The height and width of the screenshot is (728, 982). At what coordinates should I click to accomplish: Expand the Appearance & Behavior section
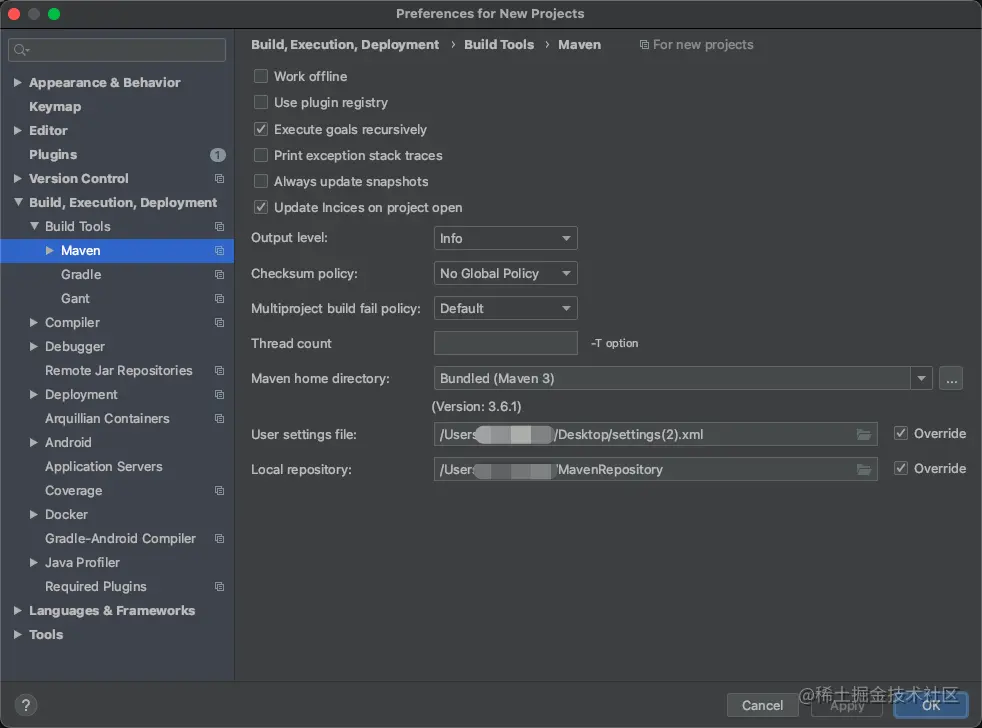pyautogui.click(x=18, y=83)
